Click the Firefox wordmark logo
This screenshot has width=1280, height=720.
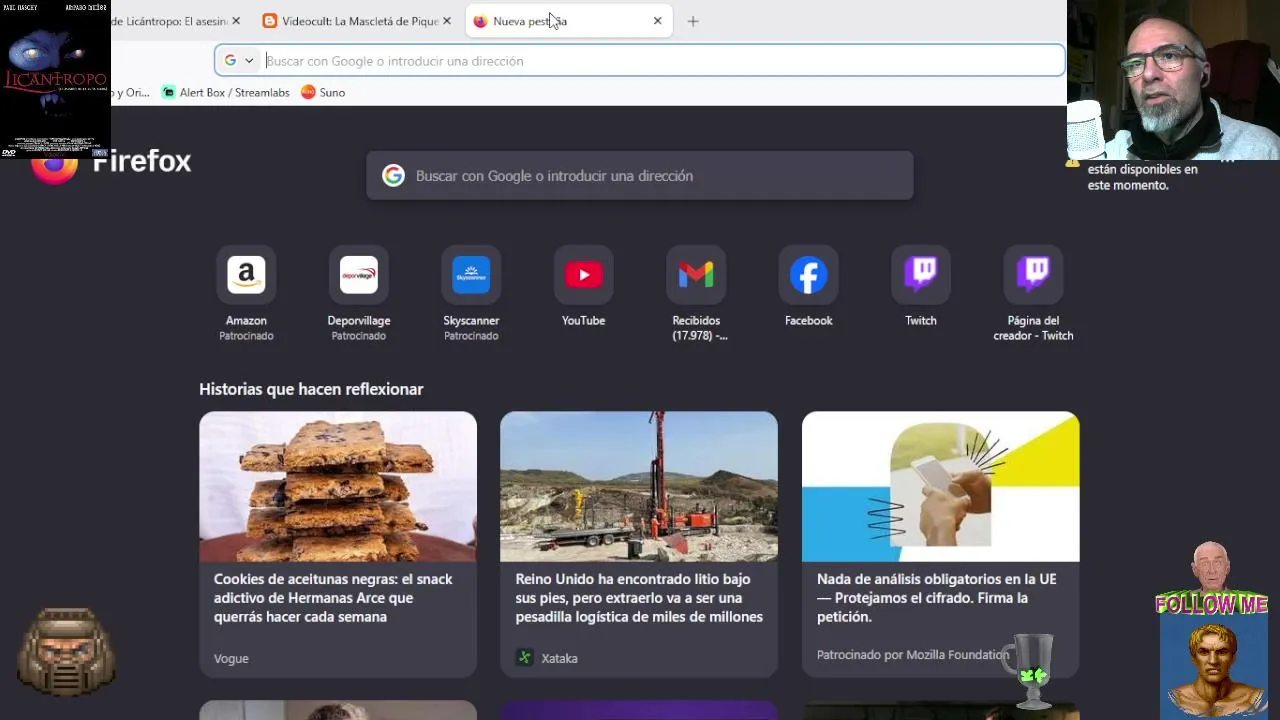[141, 162]
